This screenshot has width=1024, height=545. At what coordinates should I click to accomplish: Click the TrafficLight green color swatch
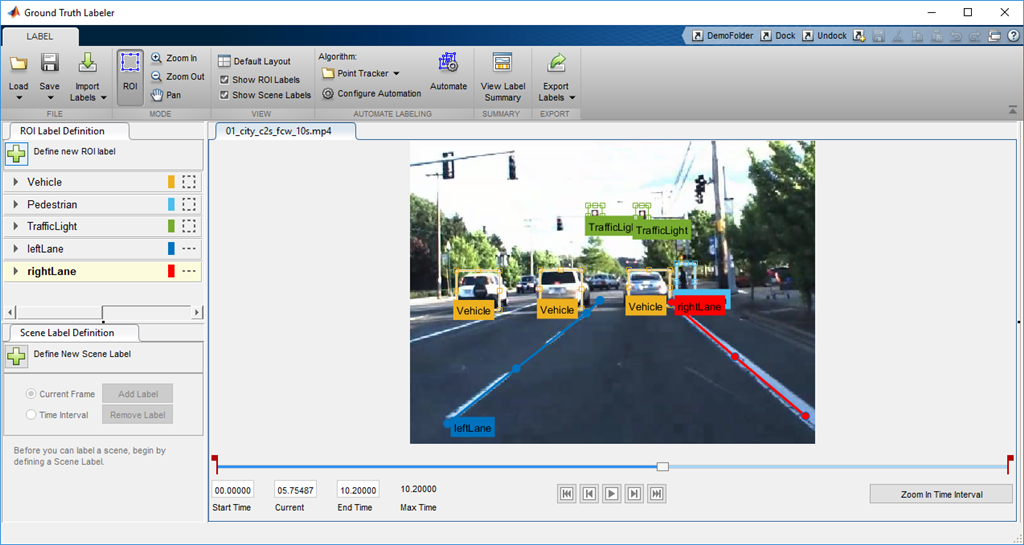171,226
